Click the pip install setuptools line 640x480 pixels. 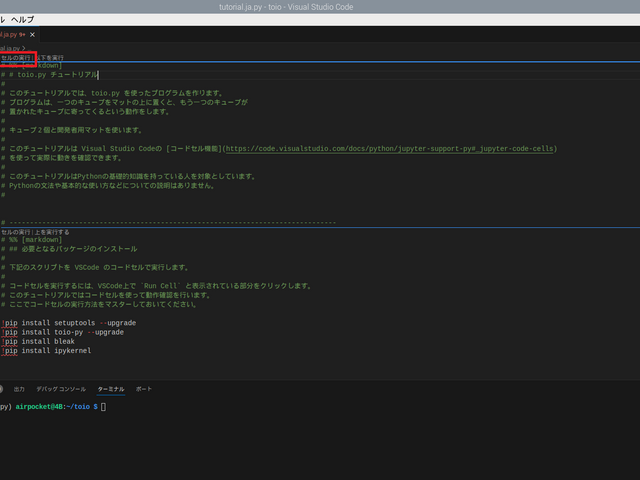click(x=69, y=323)
